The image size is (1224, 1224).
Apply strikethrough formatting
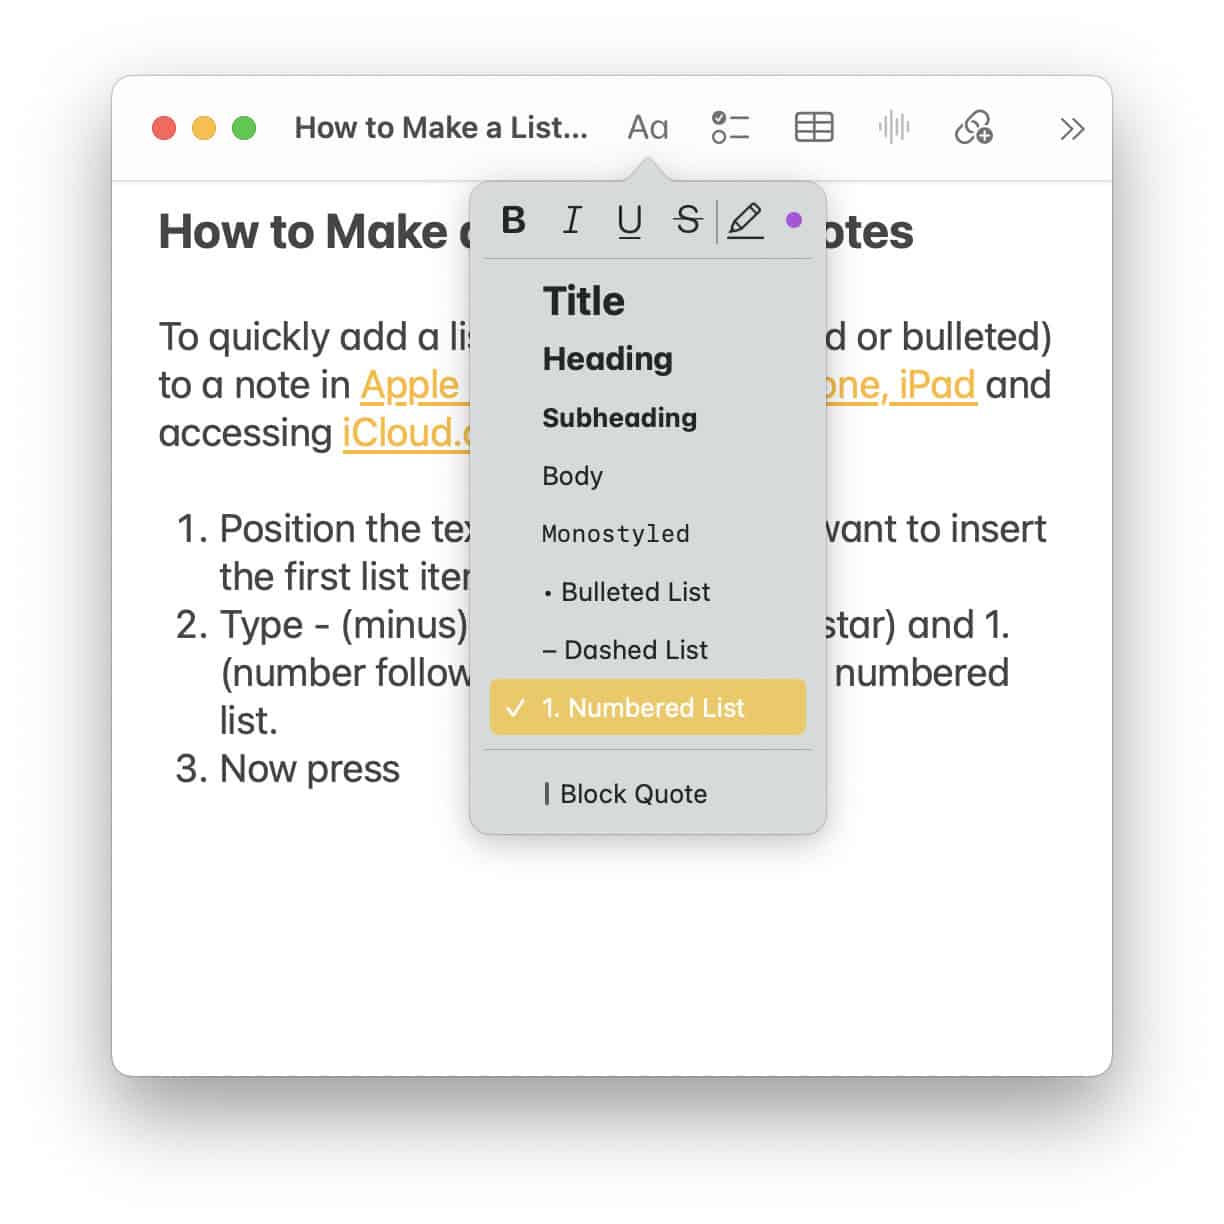(687, 221)
